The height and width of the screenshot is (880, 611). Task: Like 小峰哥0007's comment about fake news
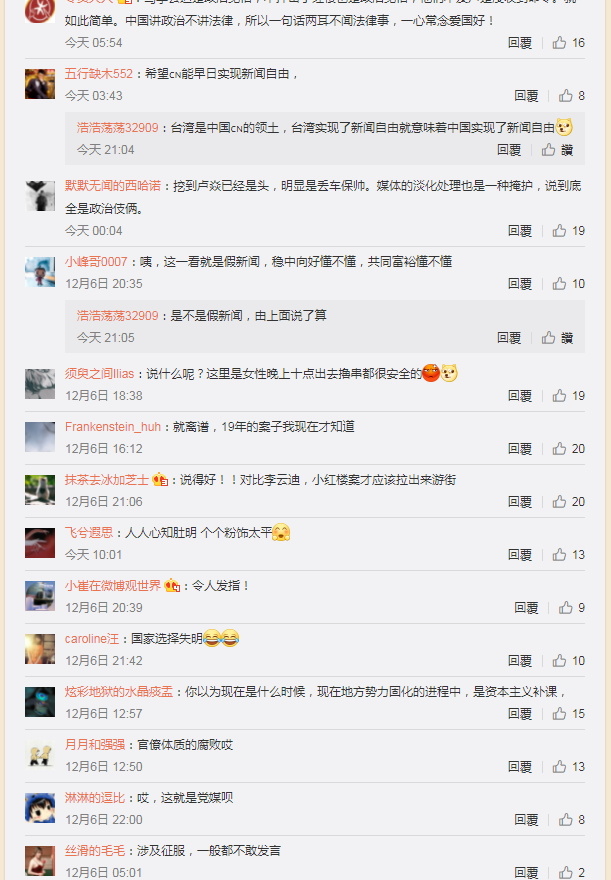[559, 284]
